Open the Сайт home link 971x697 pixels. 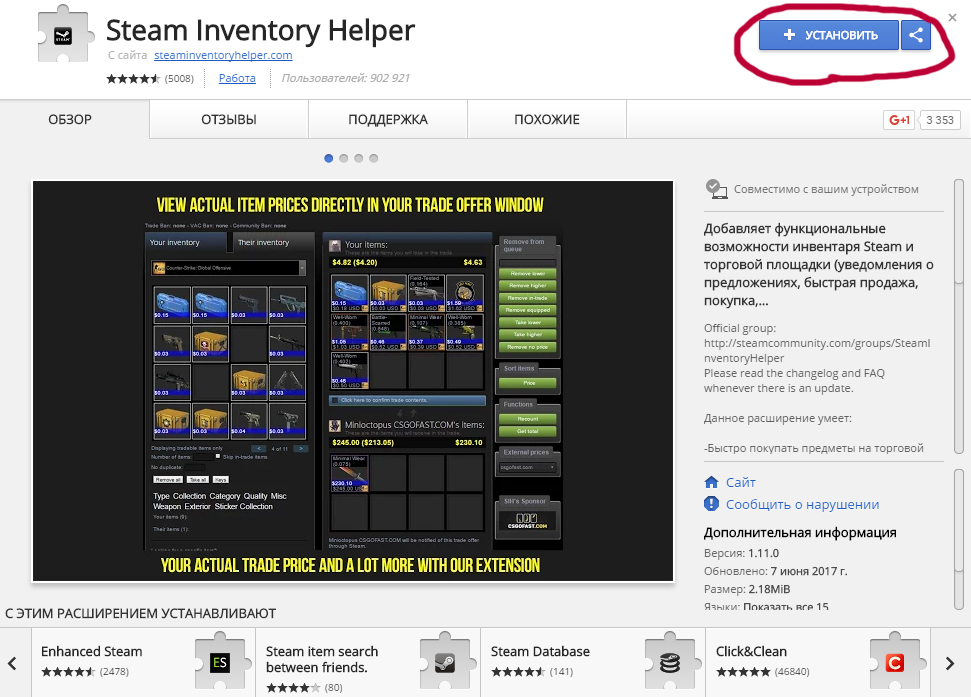[x=741, y=482]
